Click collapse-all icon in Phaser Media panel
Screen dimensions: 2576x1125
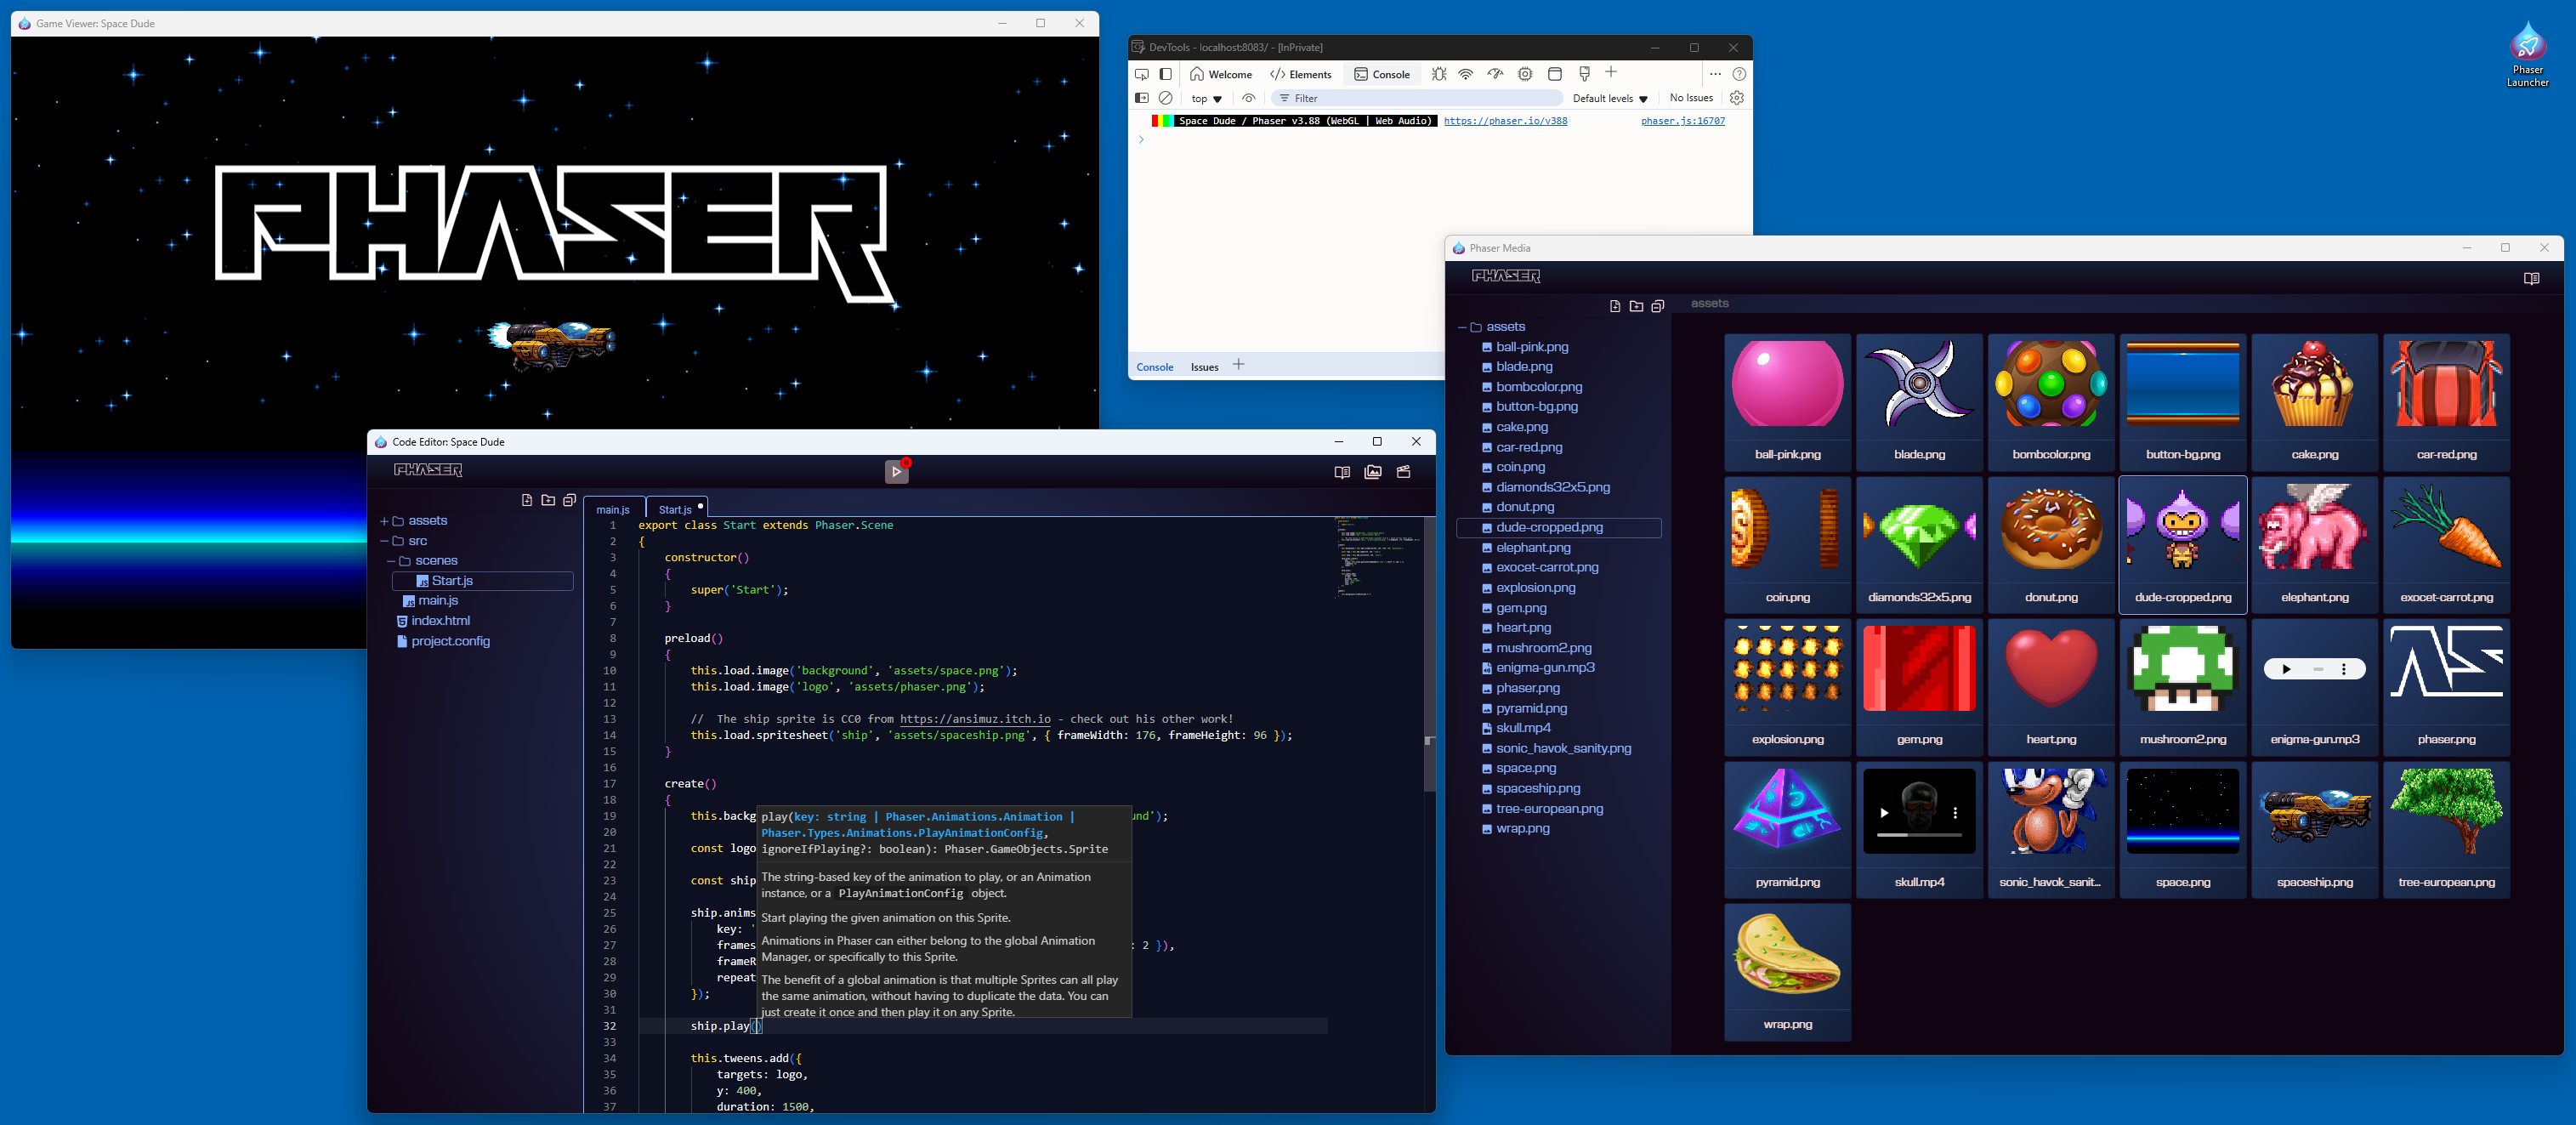1657,306
